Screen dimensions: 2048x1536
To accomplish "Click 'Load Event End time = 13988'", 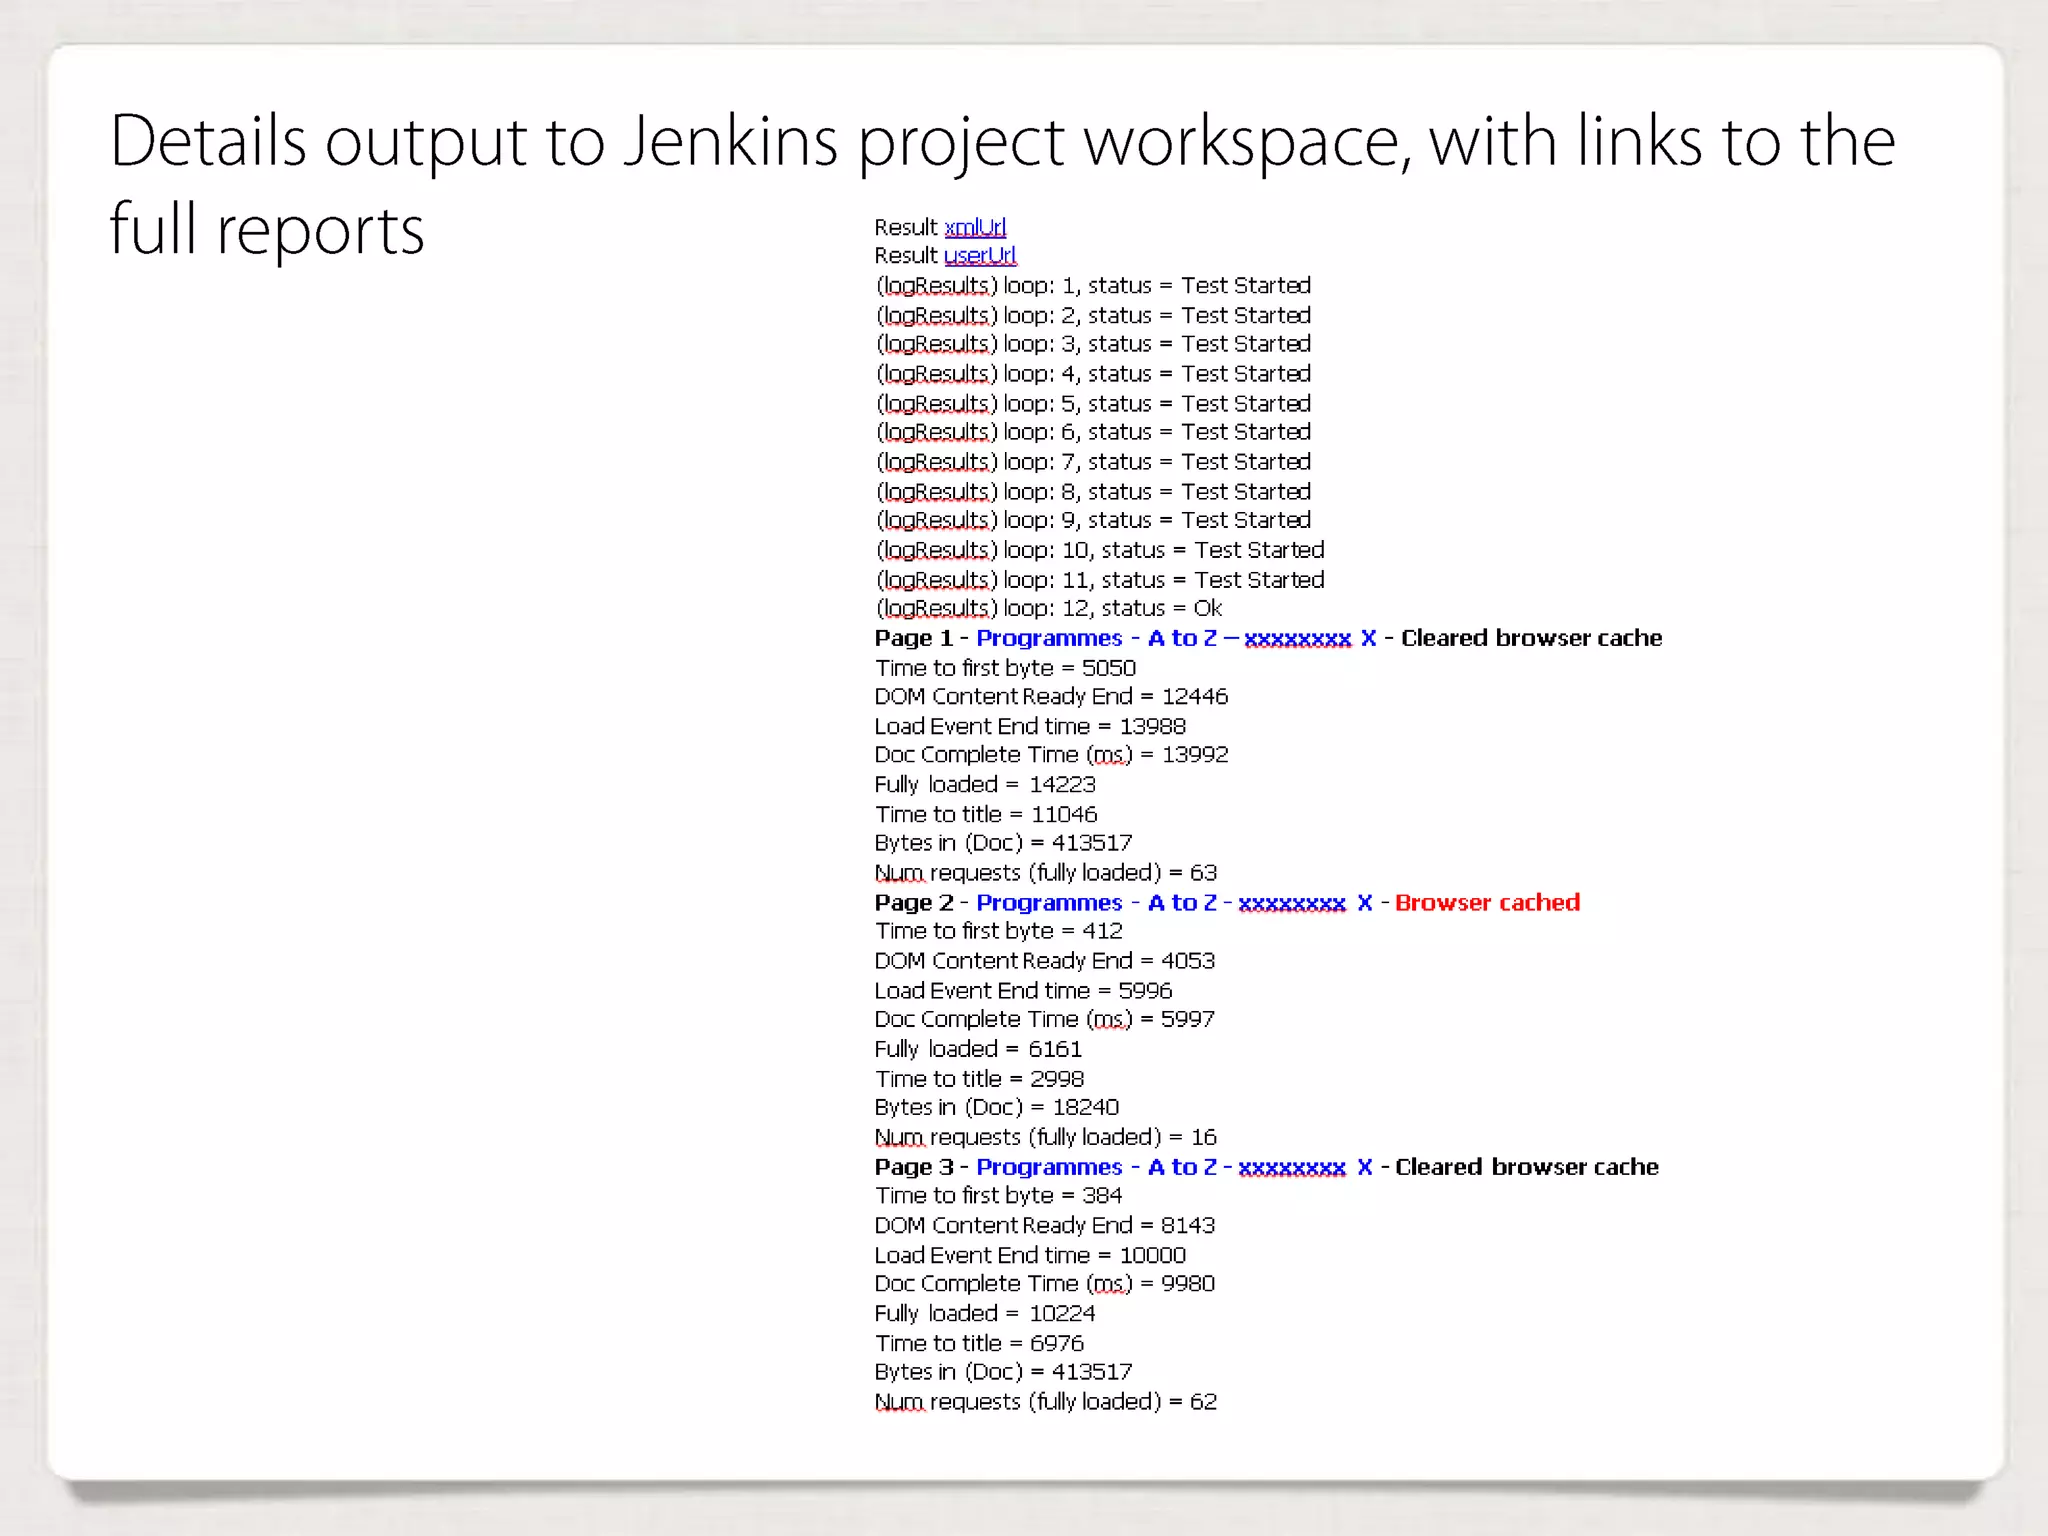I will click(1030, 727).
